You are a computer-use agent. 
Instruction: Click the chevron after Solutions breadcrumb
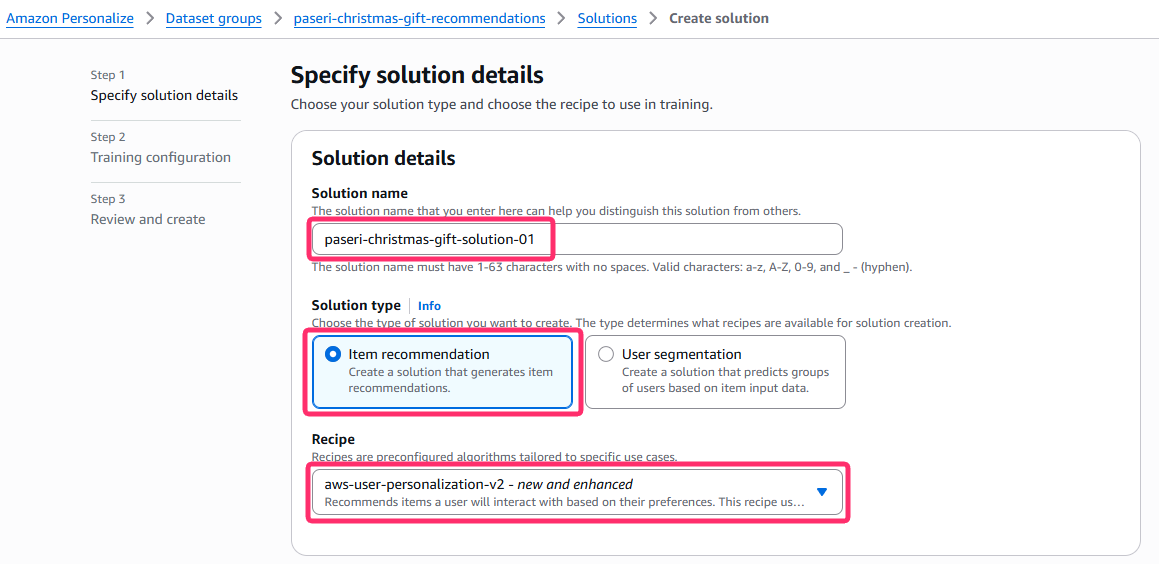coord(652,19)
